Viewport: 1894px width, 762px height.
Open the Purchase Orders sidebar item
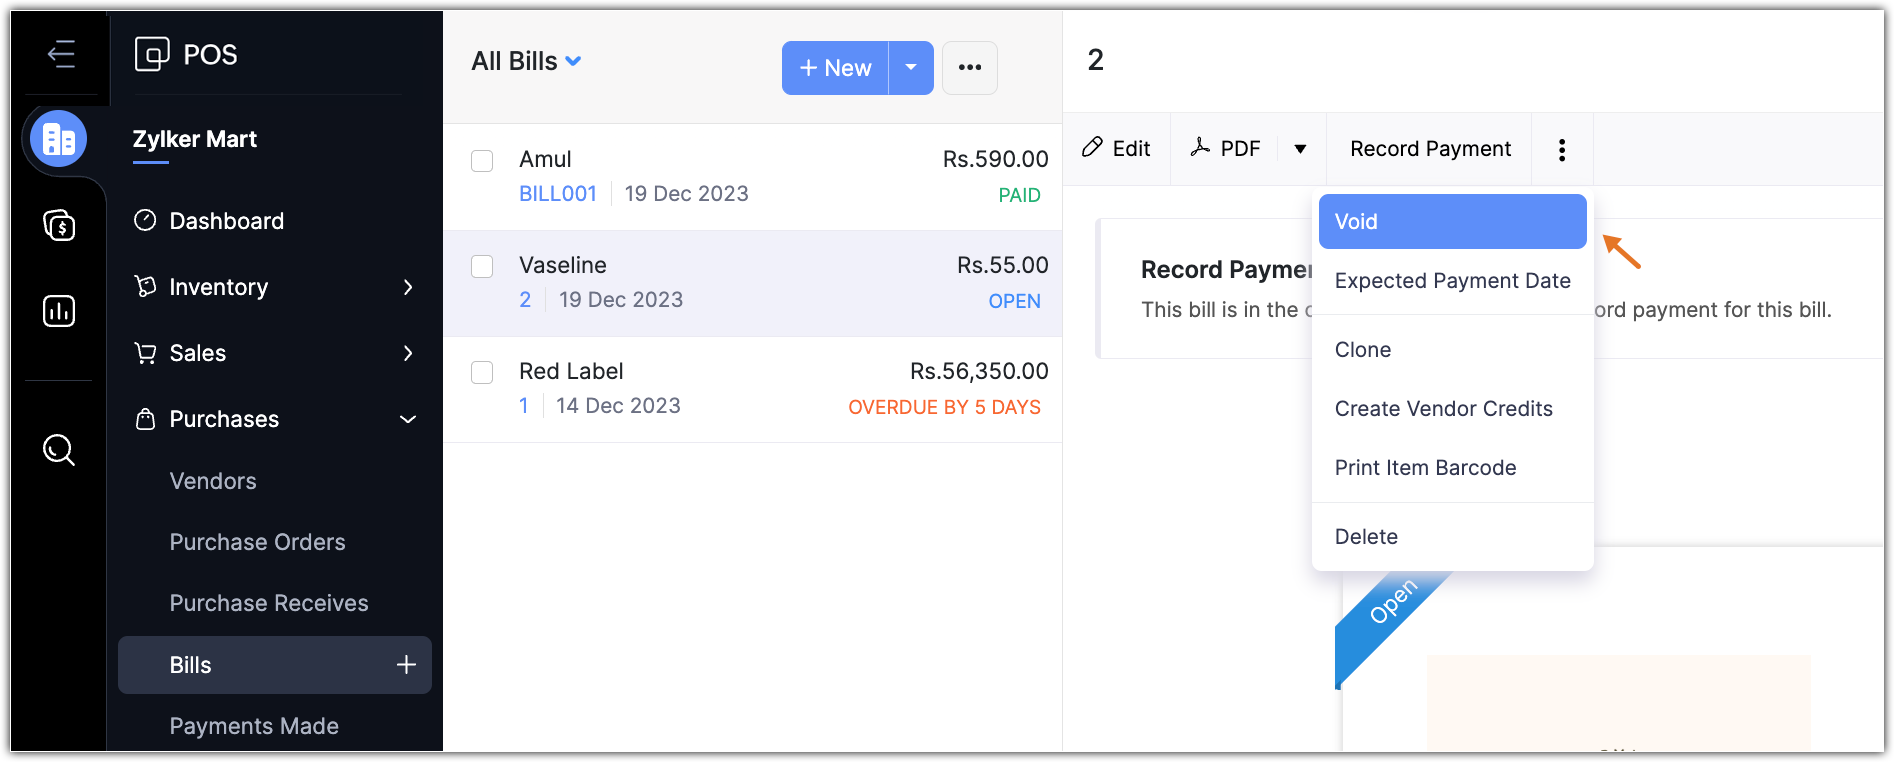click(x=257, y=542)
